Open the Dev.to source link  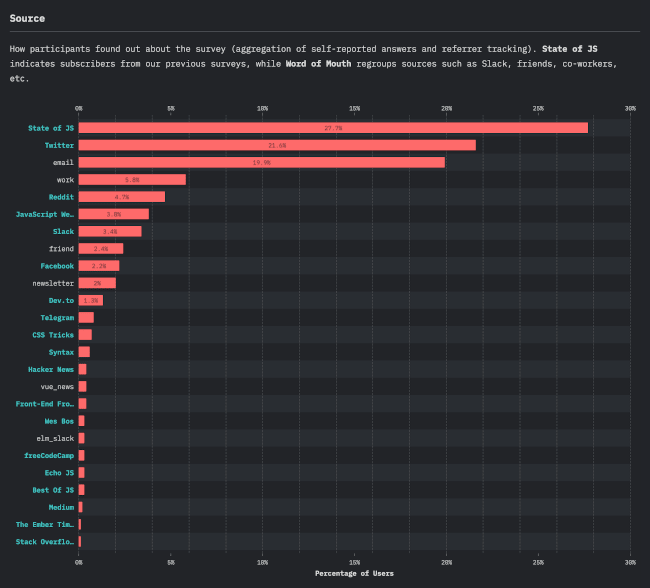(61, 301)
